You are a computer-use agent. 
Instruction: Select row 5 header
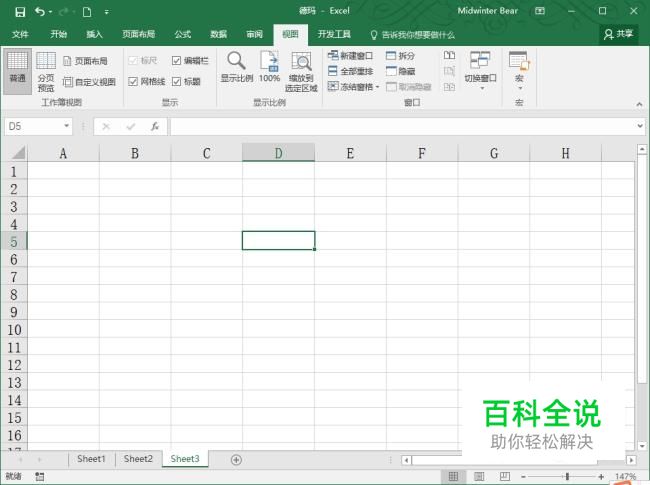14,241
